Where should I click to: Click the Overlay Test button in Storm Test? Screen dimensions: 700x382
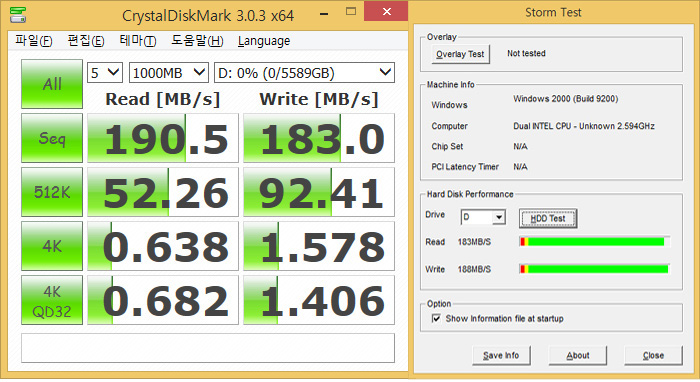[x=460, y=54]
